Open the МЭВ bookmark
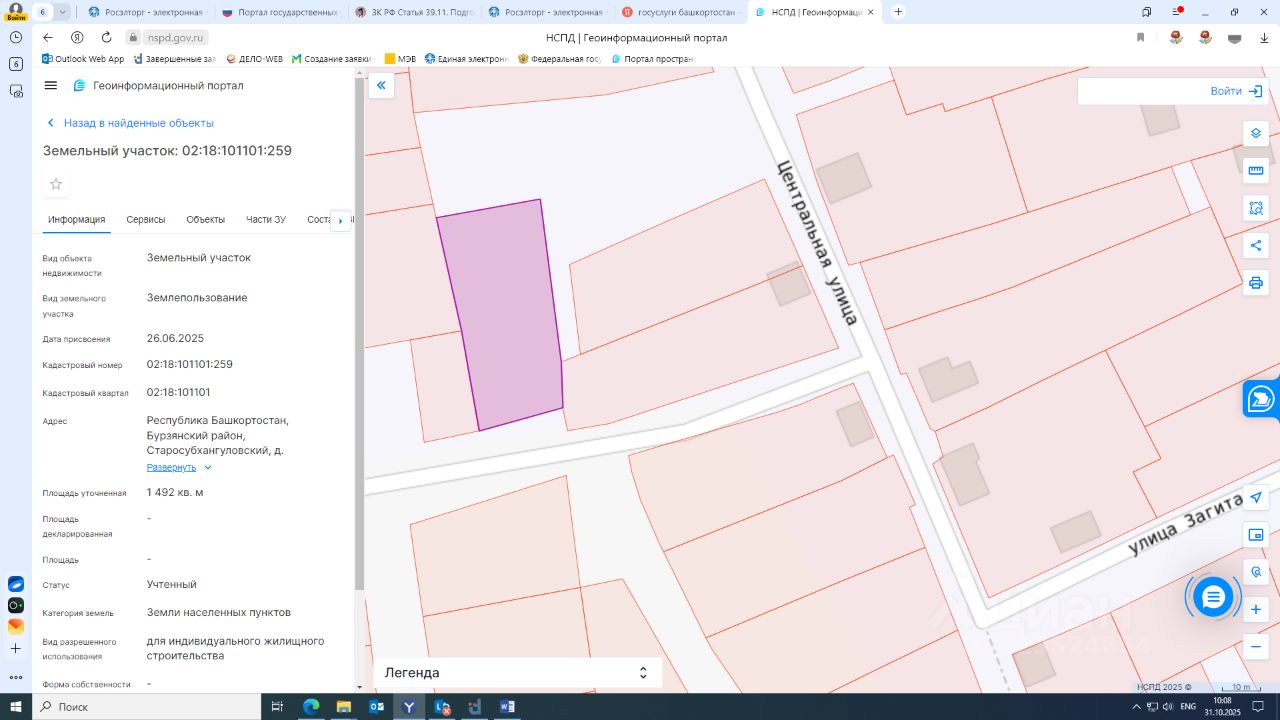1280x720 pixels. click(x=400, y=59)
